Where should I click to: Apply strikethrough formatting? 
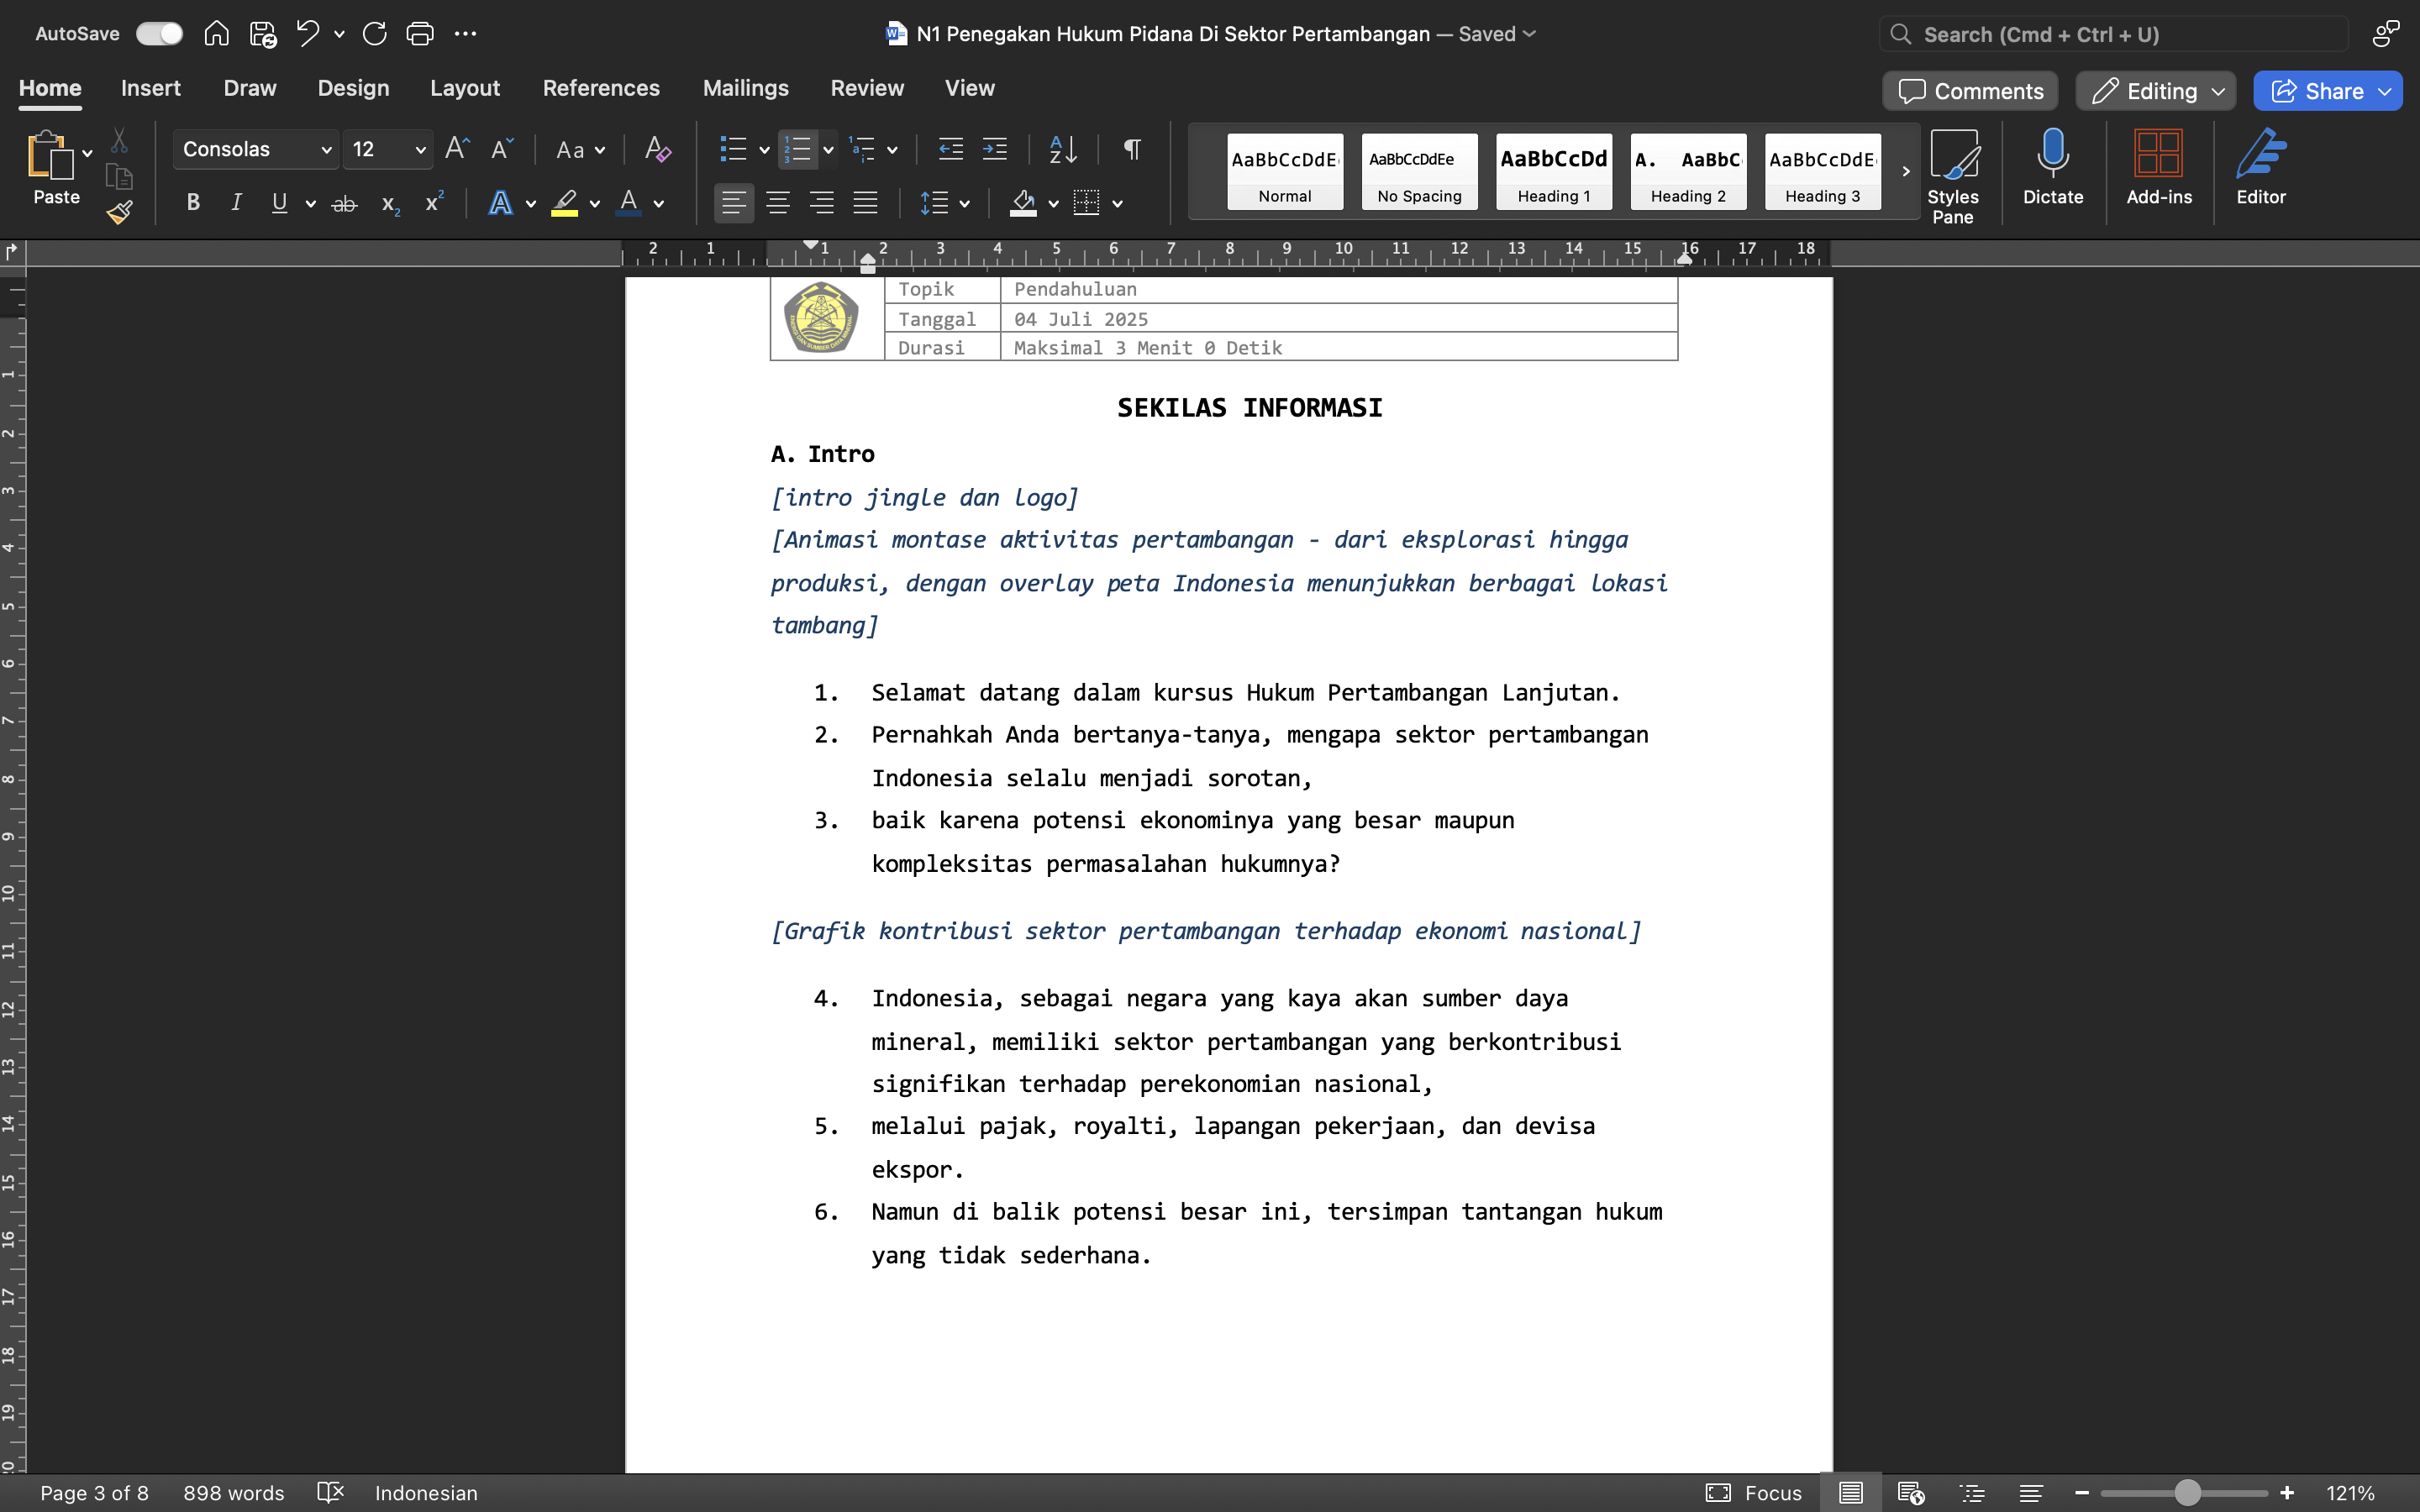[344, 203]
